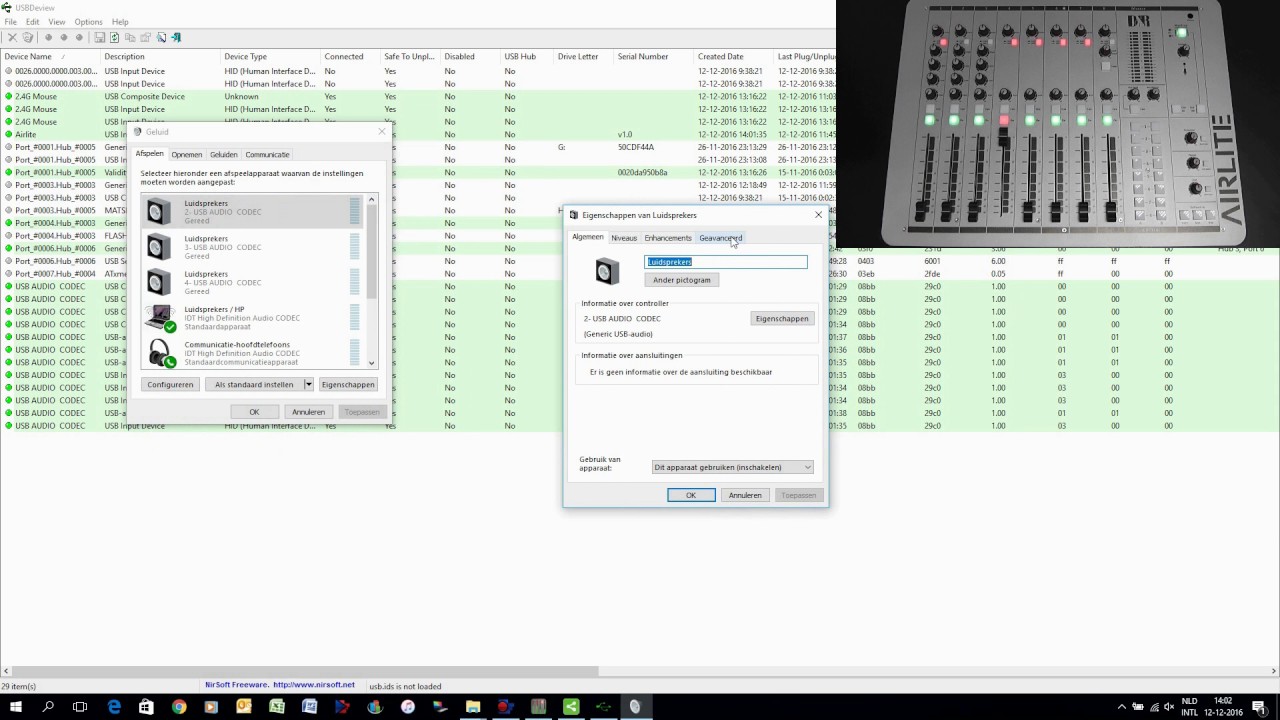Switch to the Communicatie tab in Geluid
This screenshot has width=1280, height=720.
point(267,154)
